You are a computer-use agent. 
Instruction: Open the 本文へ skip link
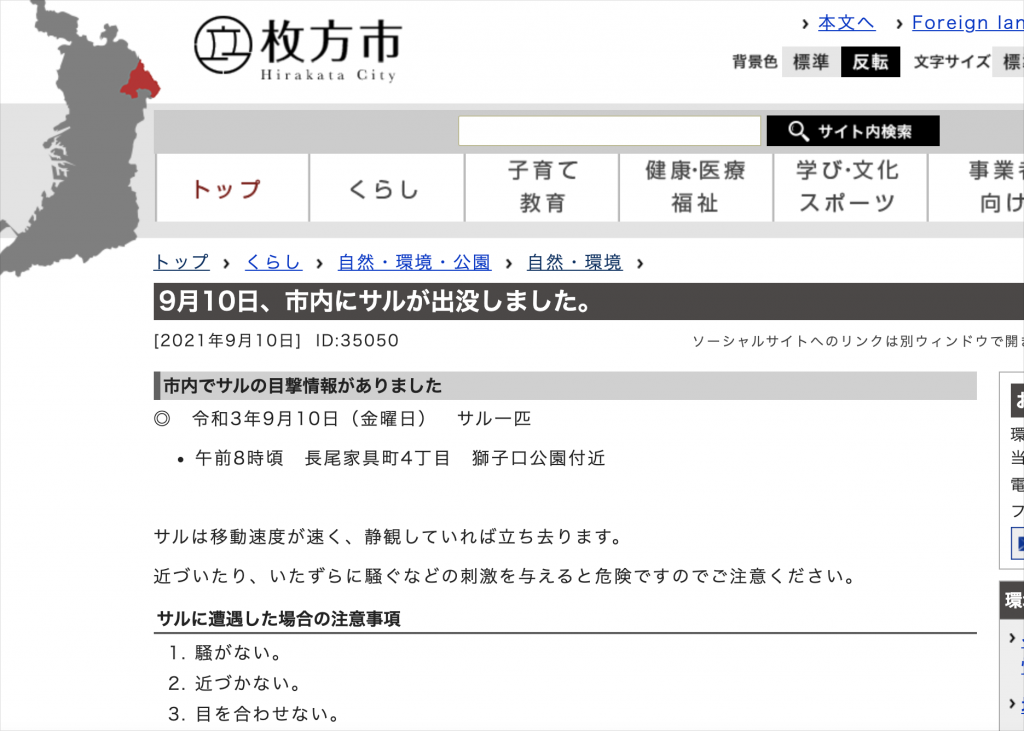846,23
